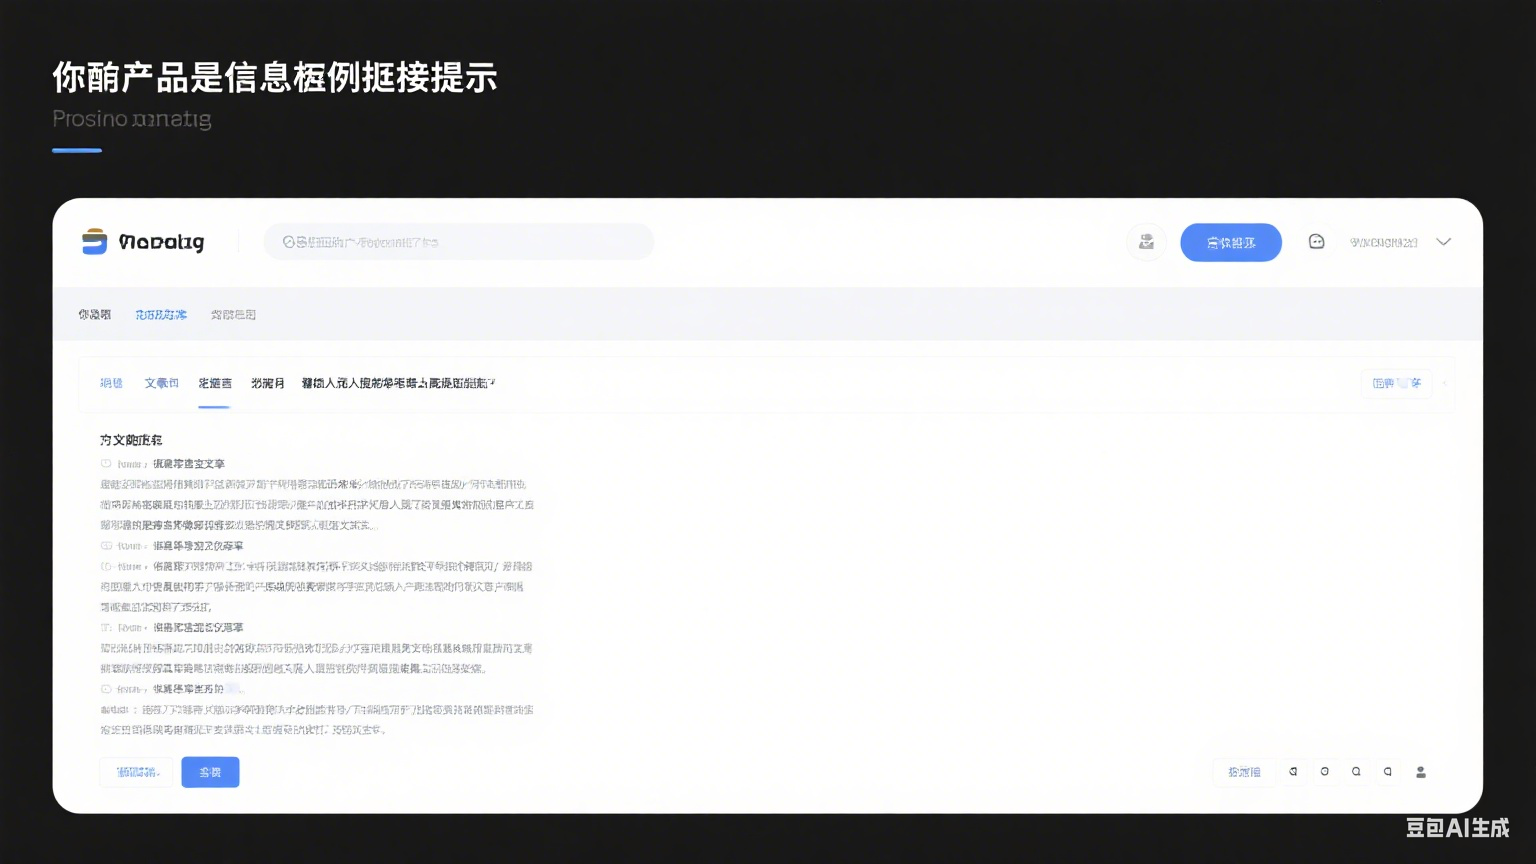
Task: Select the currently underlined third content tab
Action: (214, 383)
